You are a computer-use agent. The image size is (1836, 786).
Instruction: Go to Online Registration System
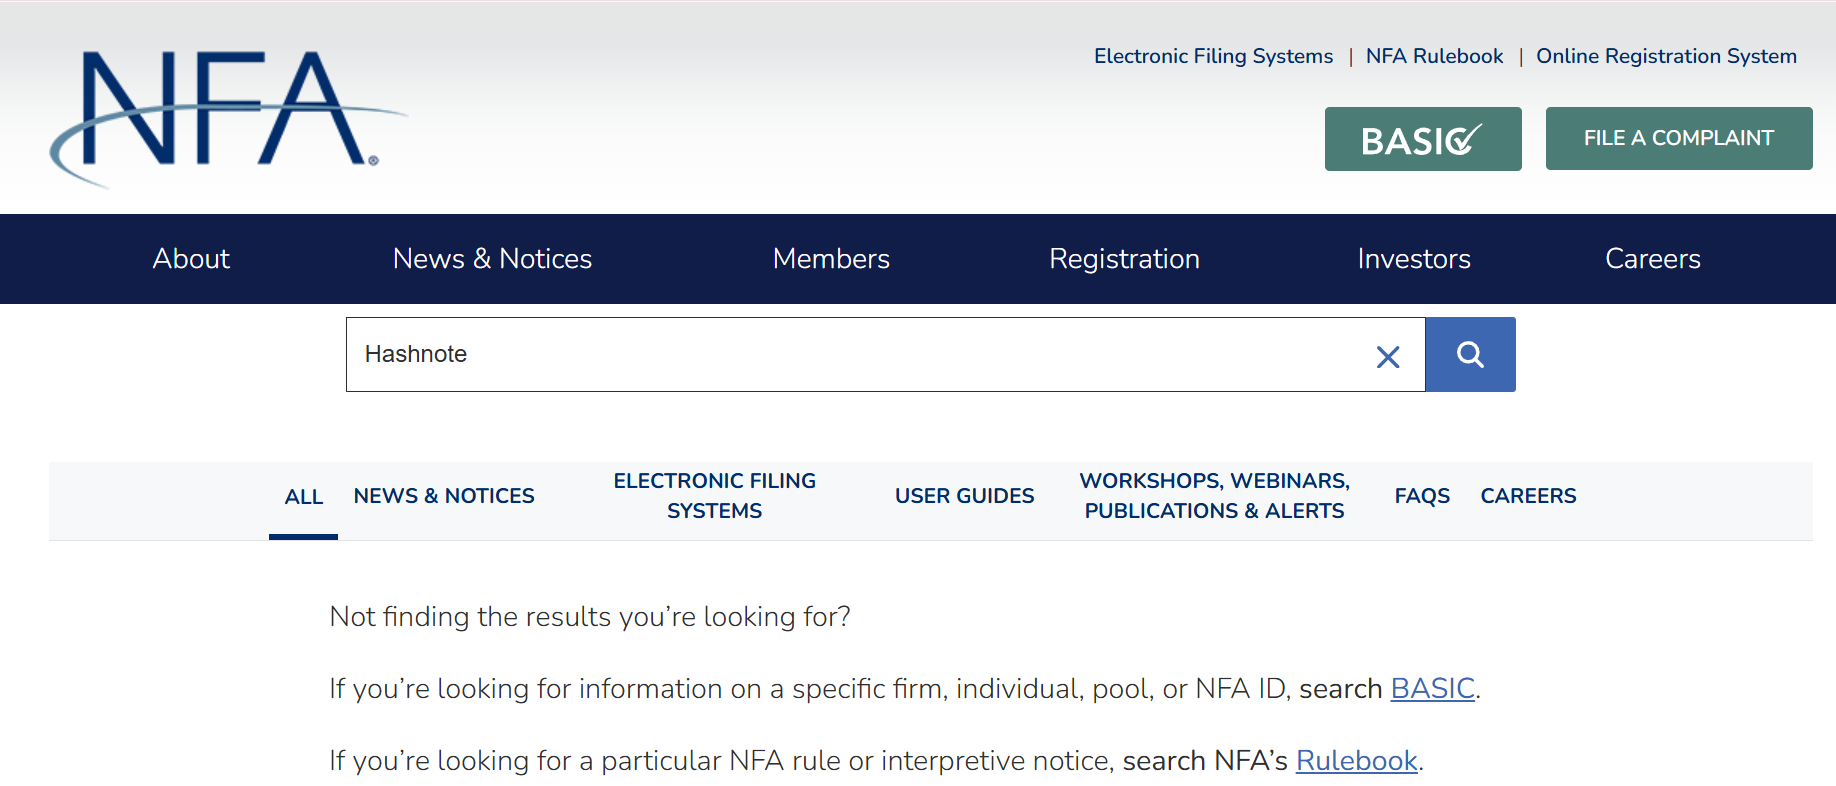tap(1666, 56)
